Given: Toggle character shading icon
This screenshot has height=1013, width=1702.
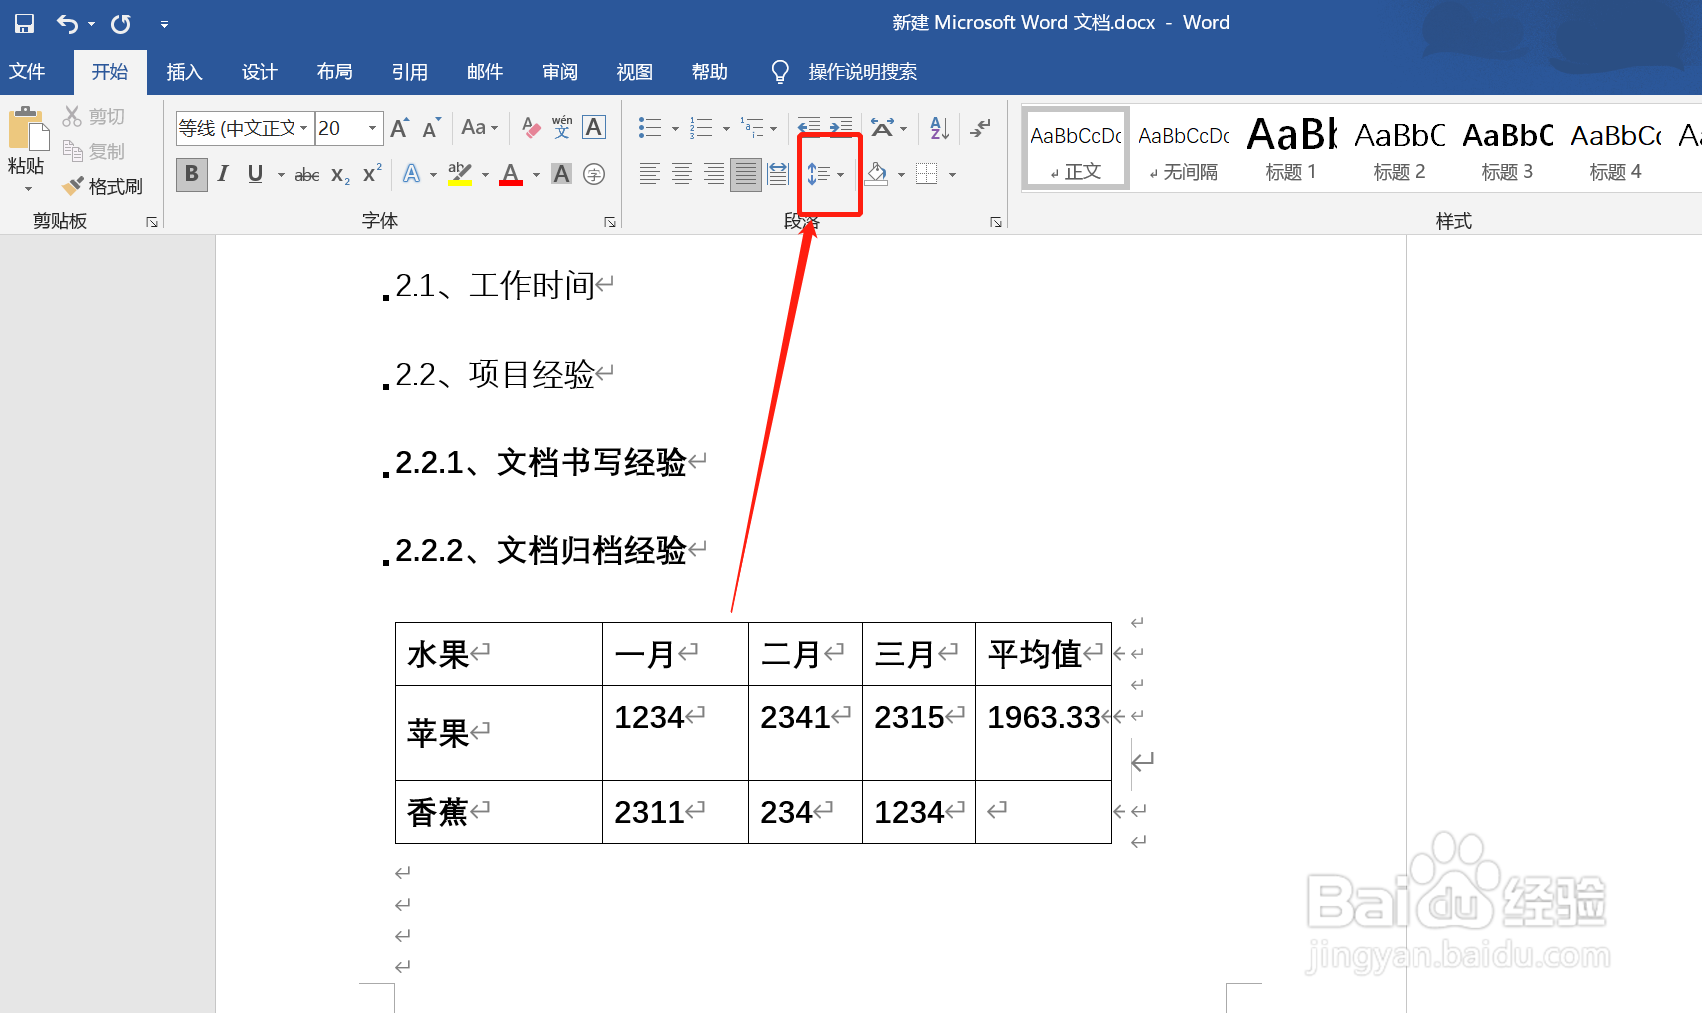Looking at the screenshot, I should pyautogui.click(x=562, y=174).
